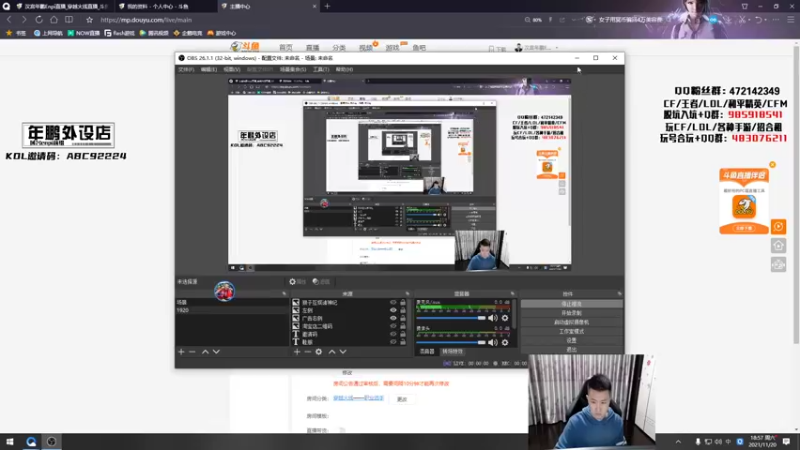Open OBS 工具(T) menu

321,69
